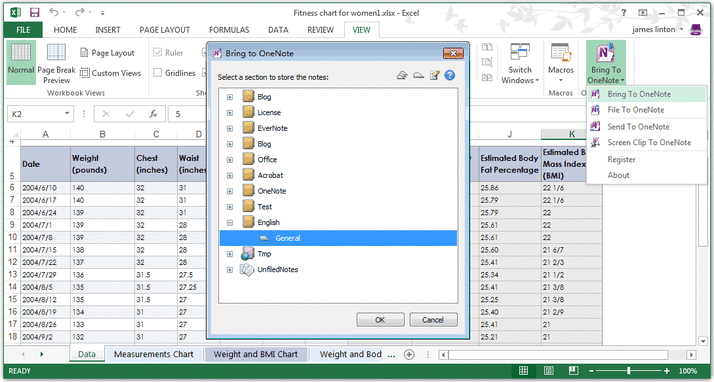The width and height of the screenshot is (714, 382).
Task: Click the blue help icon in dialog
Action: (x=450, y=75)
